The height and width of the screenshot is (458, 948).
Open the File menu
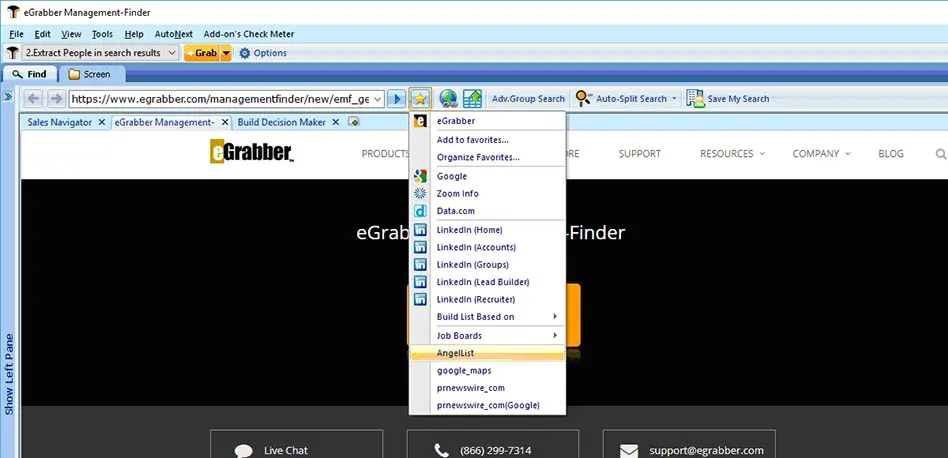(16, 34)
